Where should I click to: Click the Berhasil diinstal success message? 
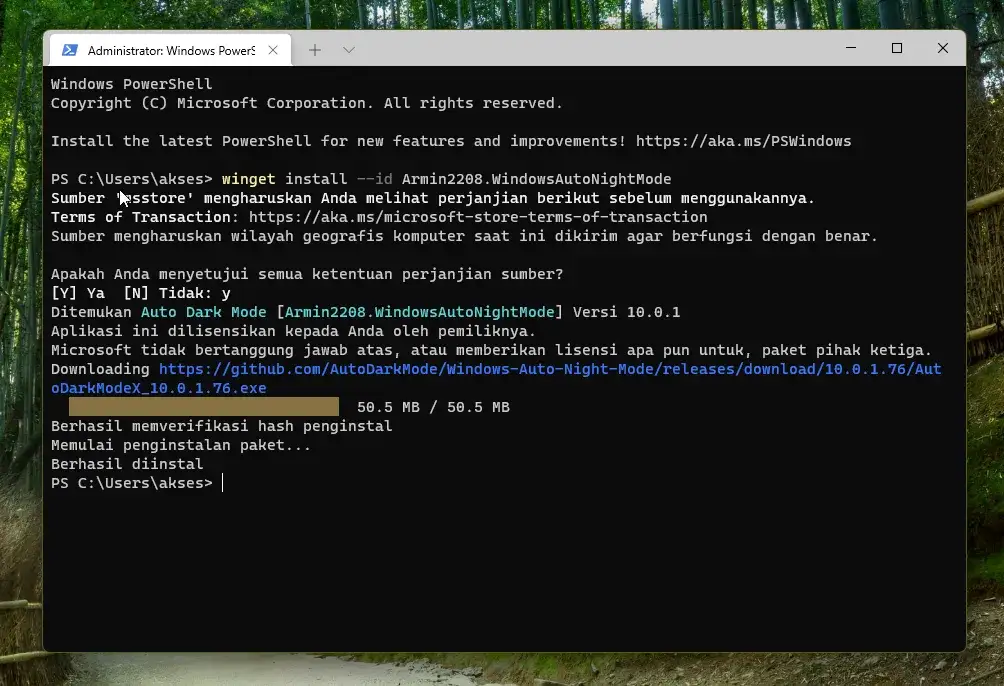pos(126,463)
